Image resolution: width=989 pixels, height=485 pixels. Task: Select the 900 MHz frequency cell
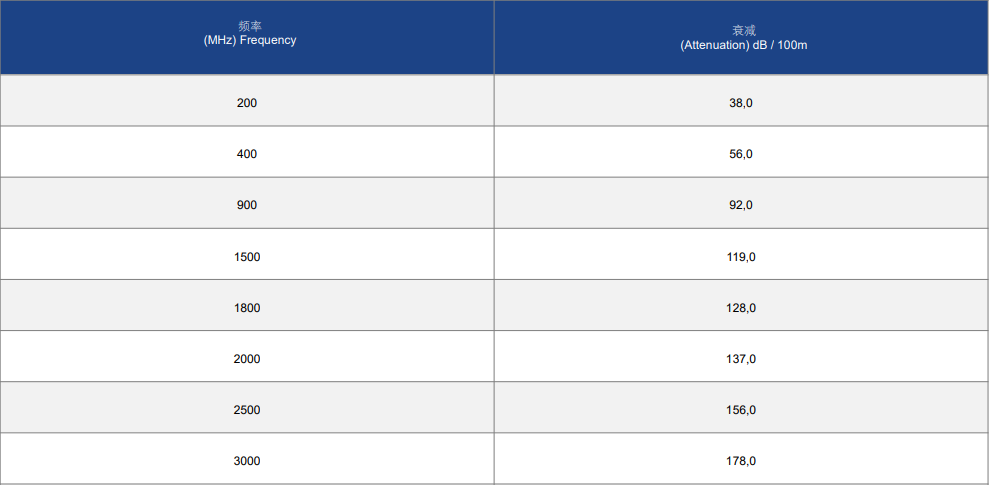(247, 203)
